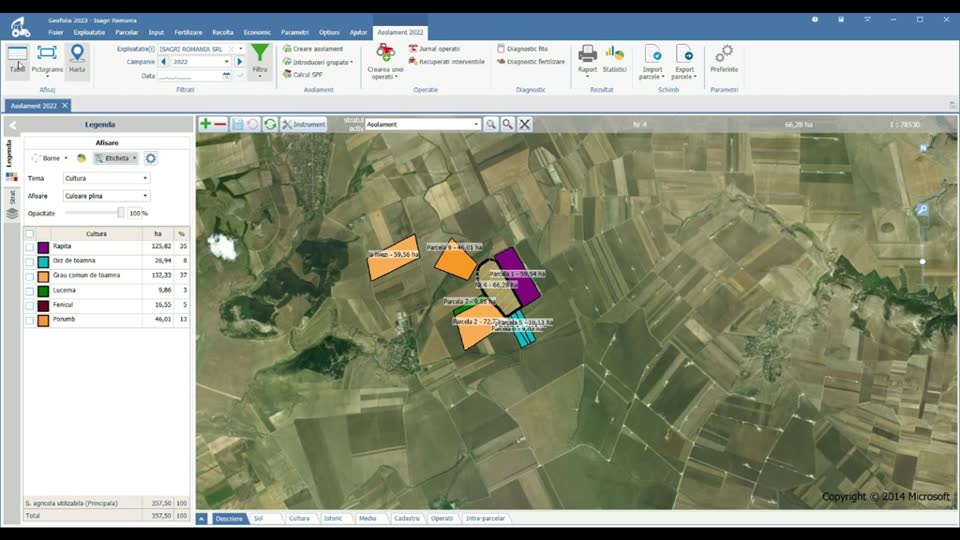Switch to the Intra-parcelar tab

pyautogui.click(x=486, y=519)
